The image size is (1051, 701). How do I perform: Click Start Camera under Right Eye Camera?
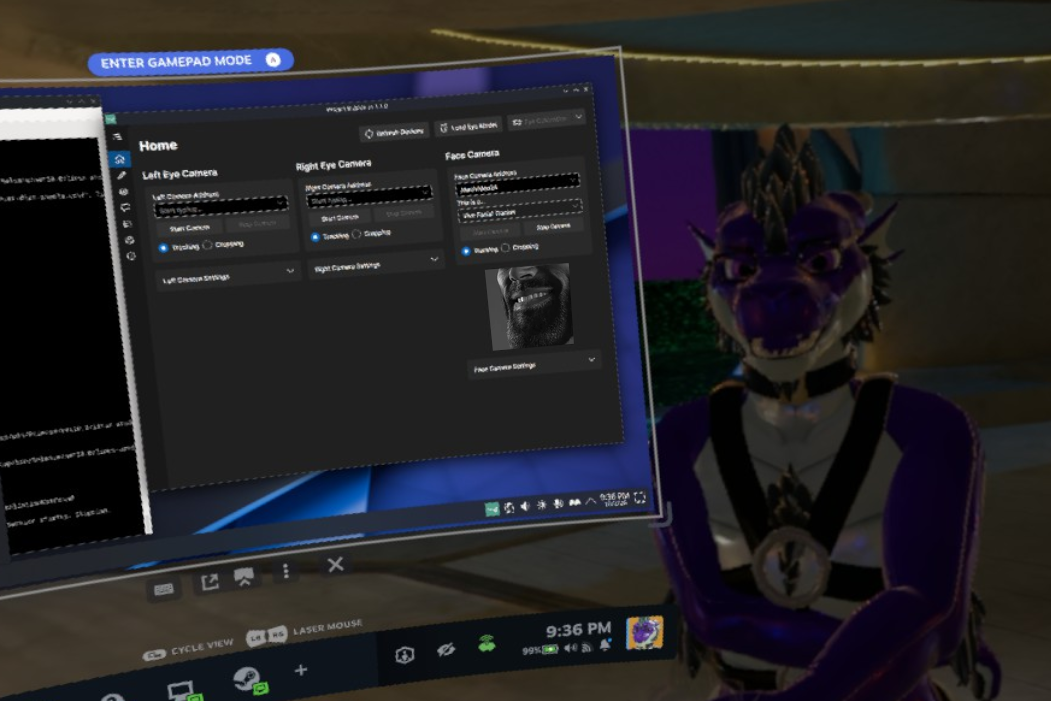pyautogui.click(x=340, y=218)
